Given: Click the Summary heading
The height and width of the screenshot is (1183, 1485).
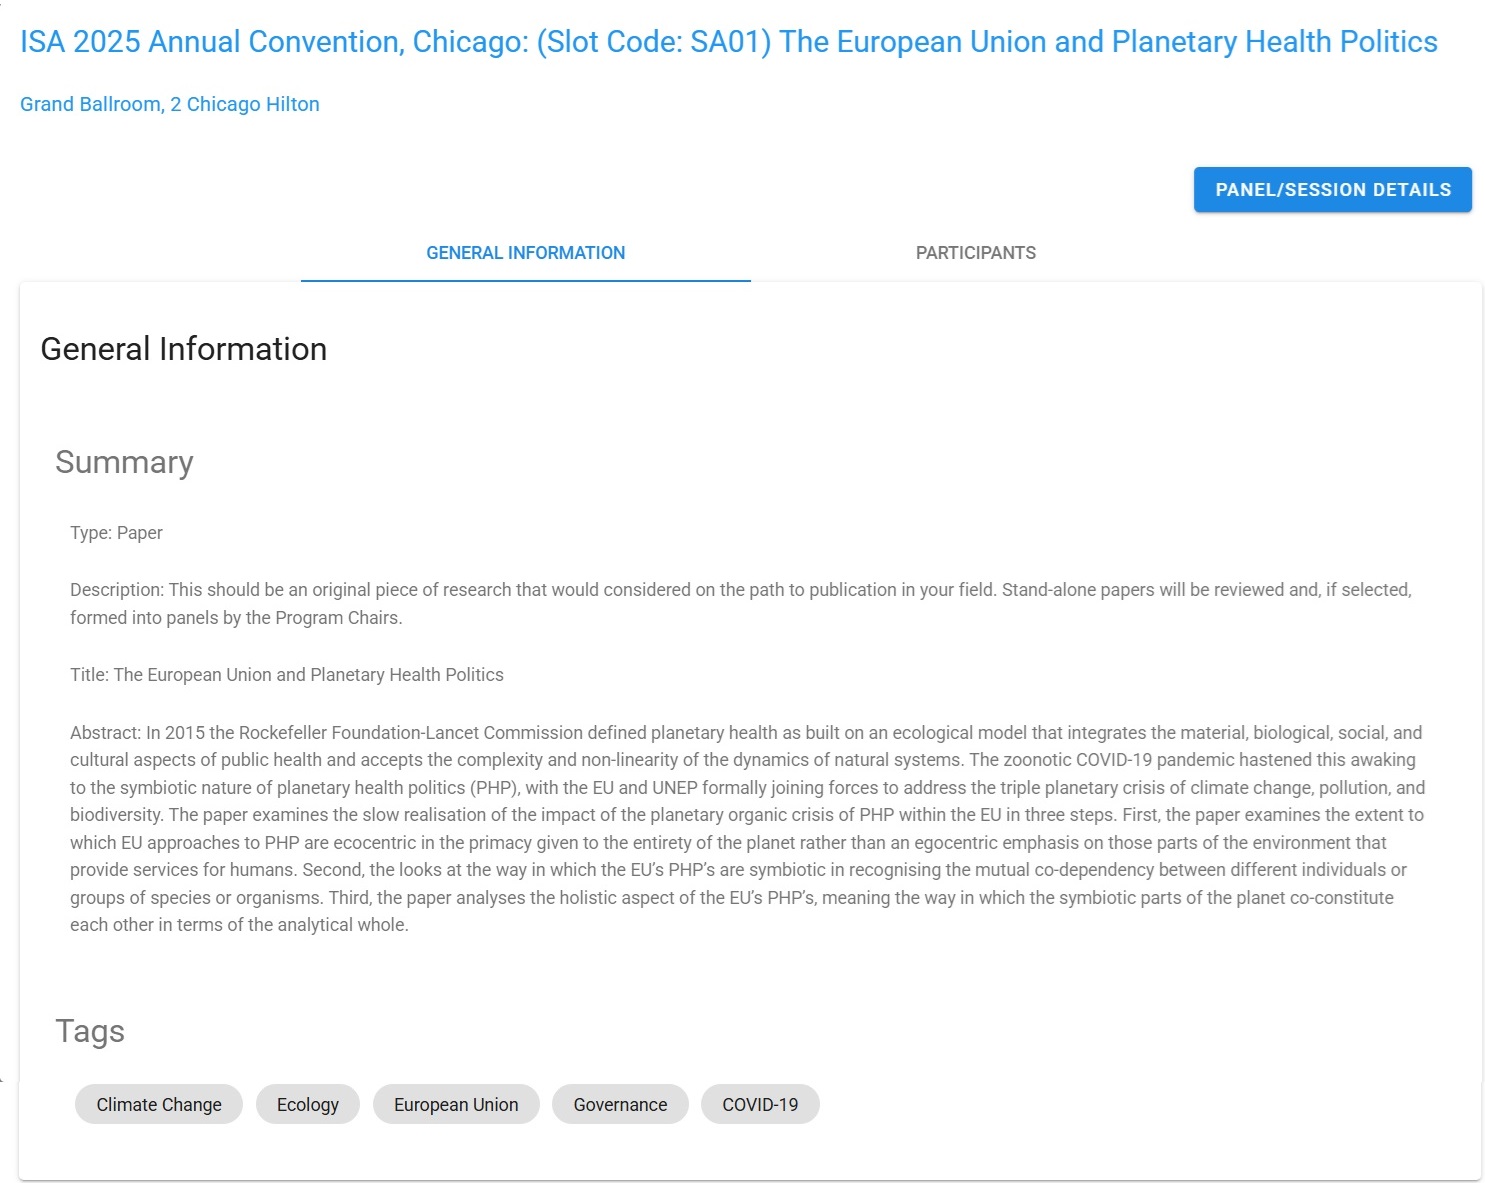Looking at the screenshot, I should 124,462.
